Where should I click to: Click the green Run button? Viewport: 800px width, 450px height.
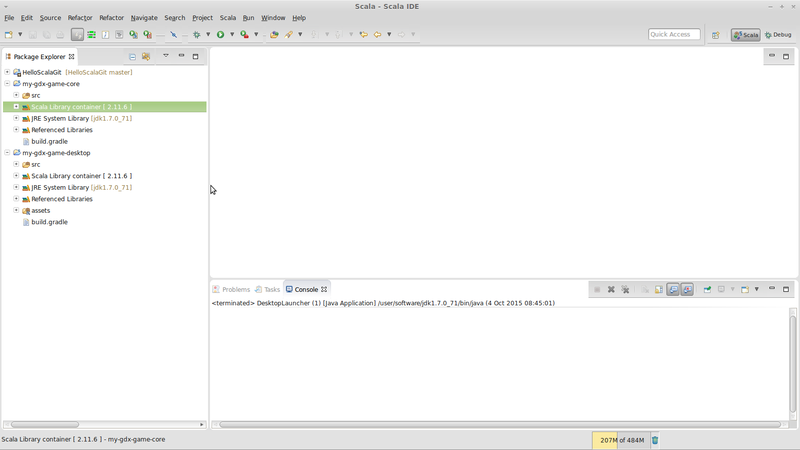[220, 35]
